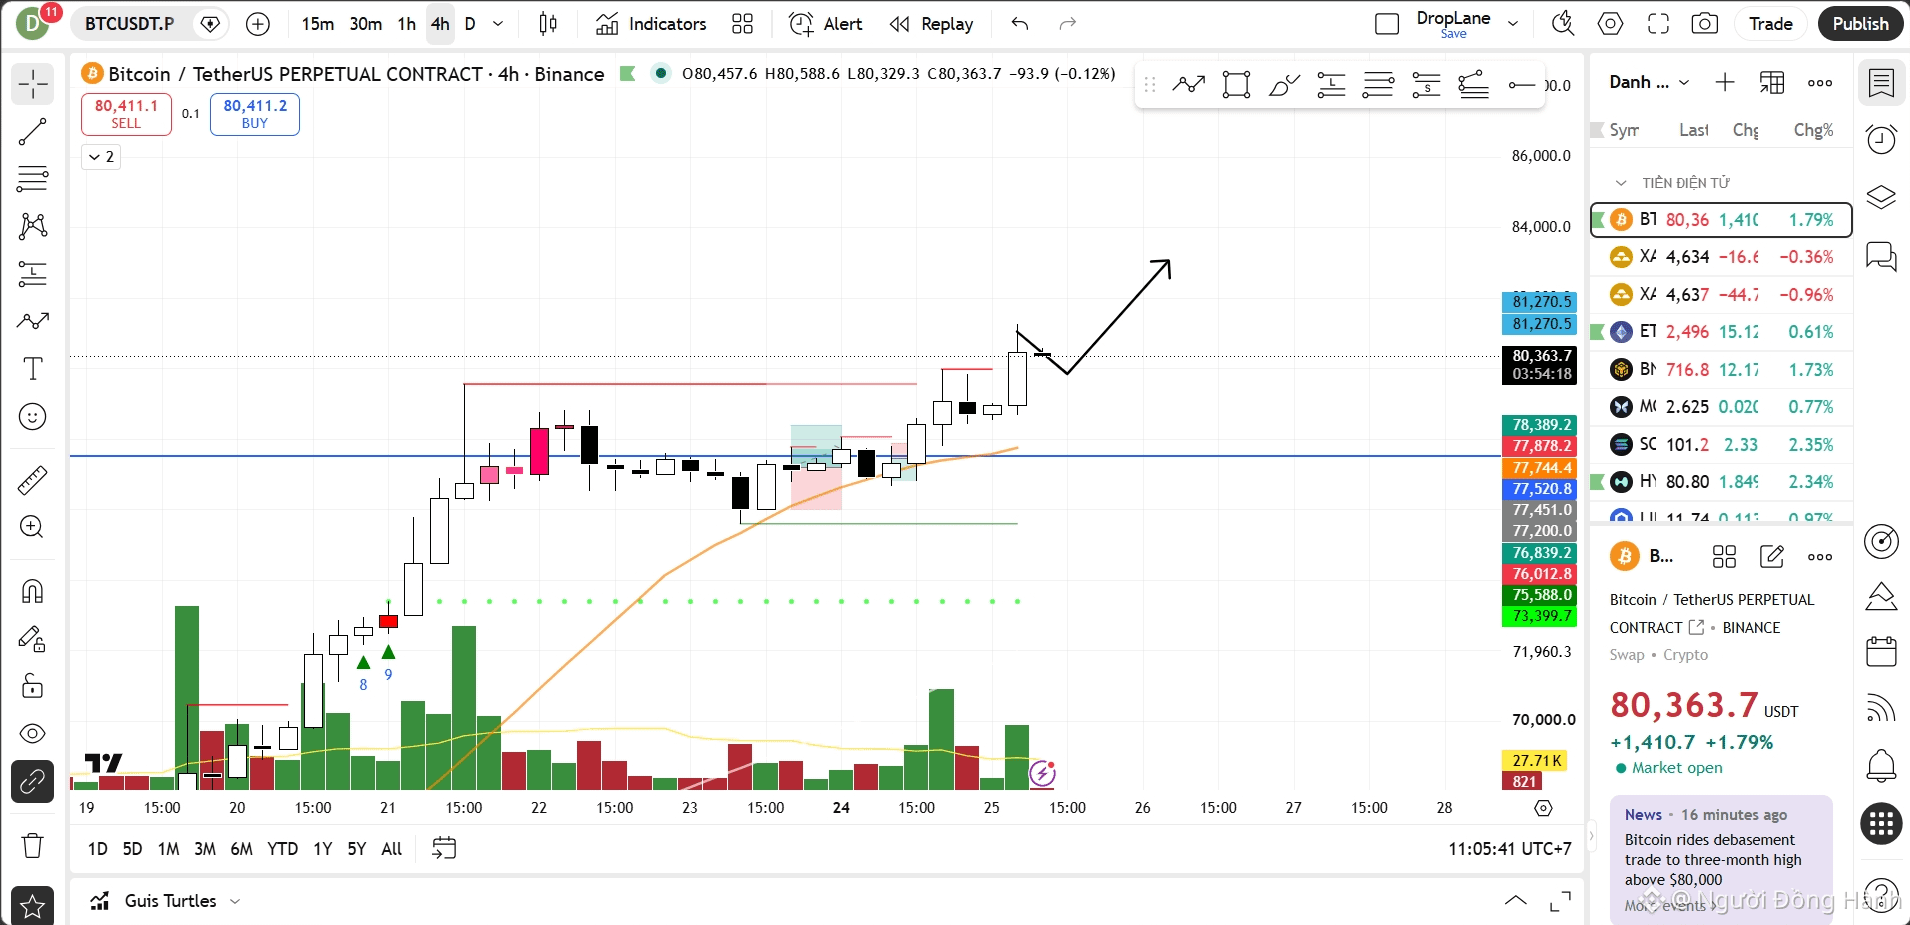Select the Text tool
This screenshot has width=1910, height=925.
pyautogui.click(x=33, y=369)
